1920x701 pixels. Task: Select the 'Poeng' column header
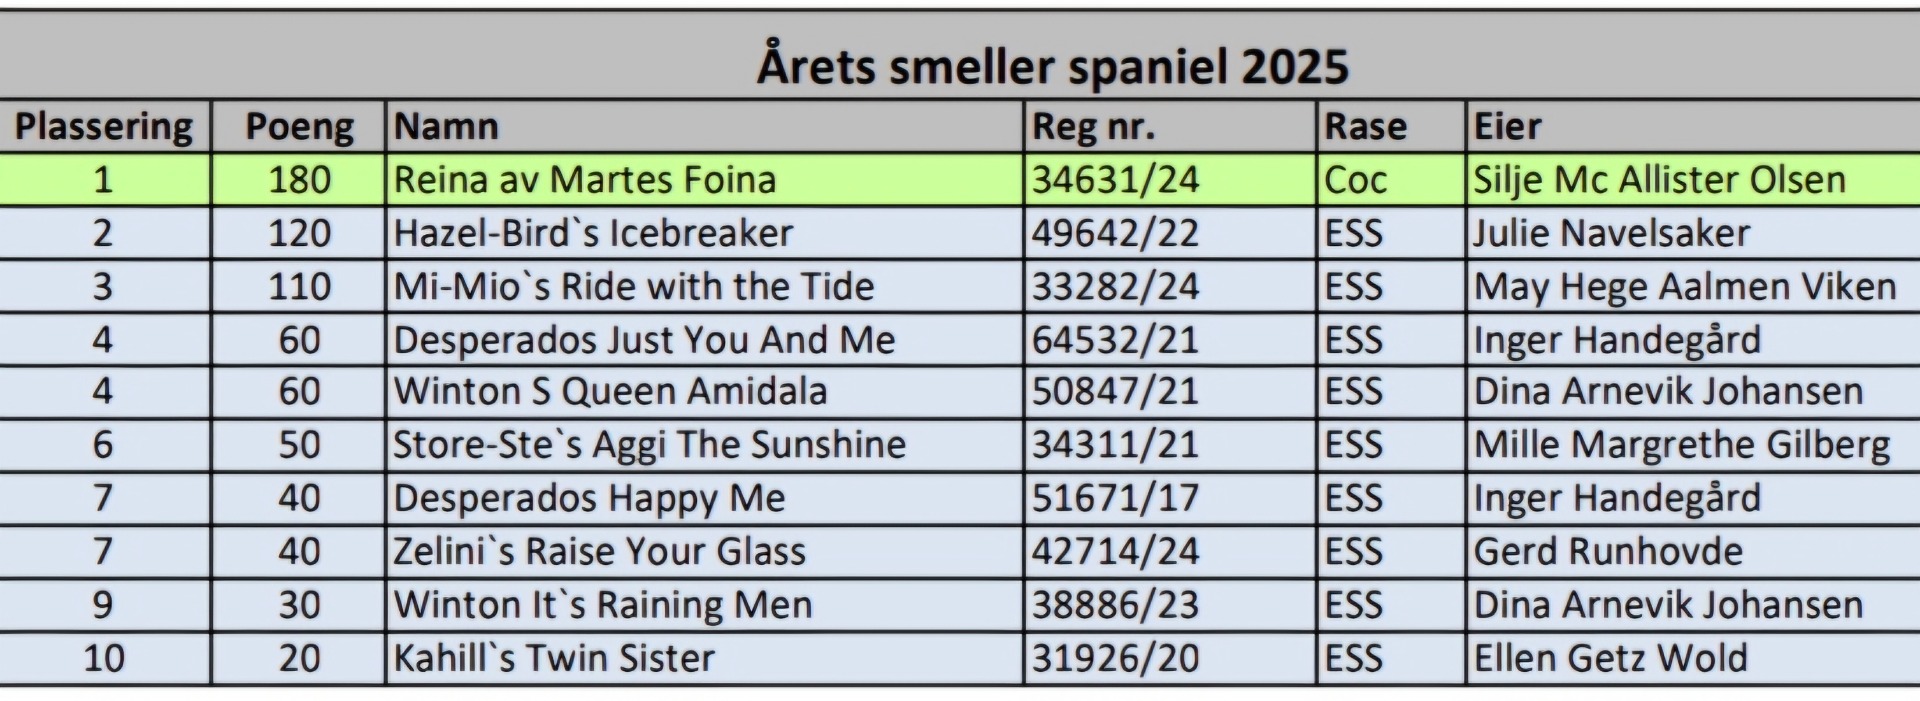coord(299,127)
